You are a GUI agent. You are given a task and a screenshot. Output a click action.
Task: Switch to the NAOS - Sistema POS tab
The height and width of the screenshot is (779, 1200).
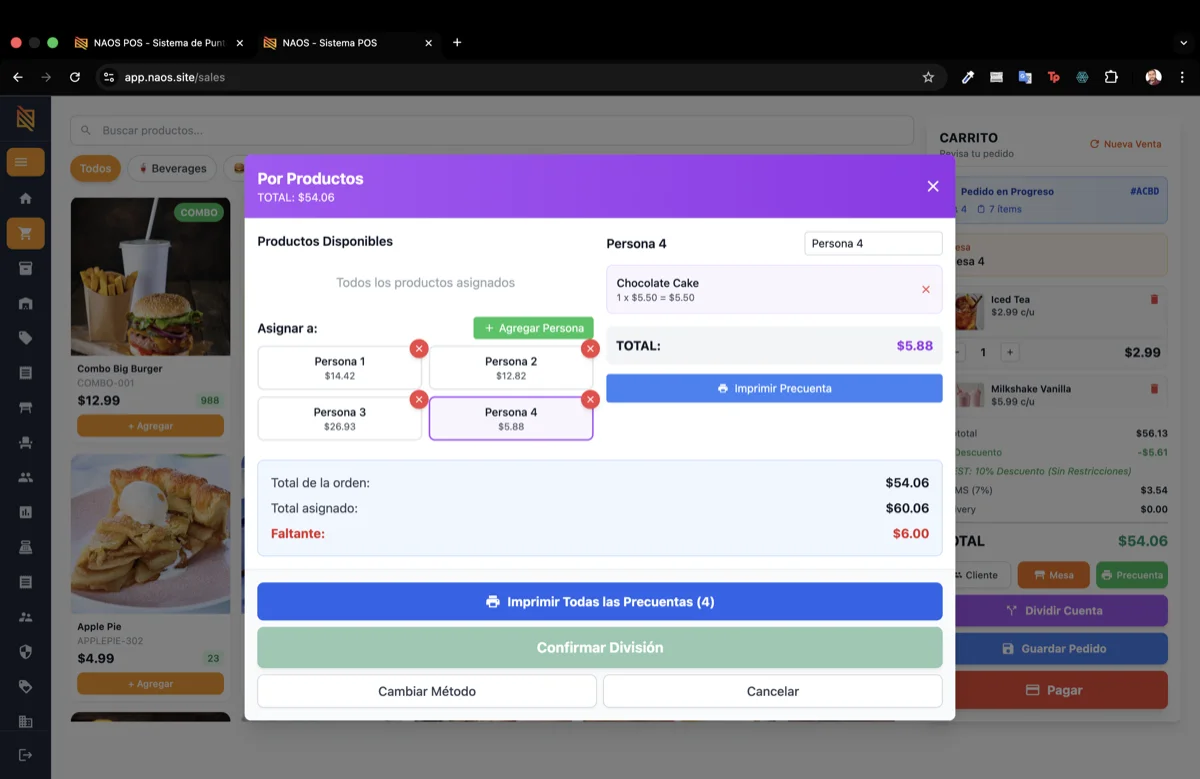point(338,43)
